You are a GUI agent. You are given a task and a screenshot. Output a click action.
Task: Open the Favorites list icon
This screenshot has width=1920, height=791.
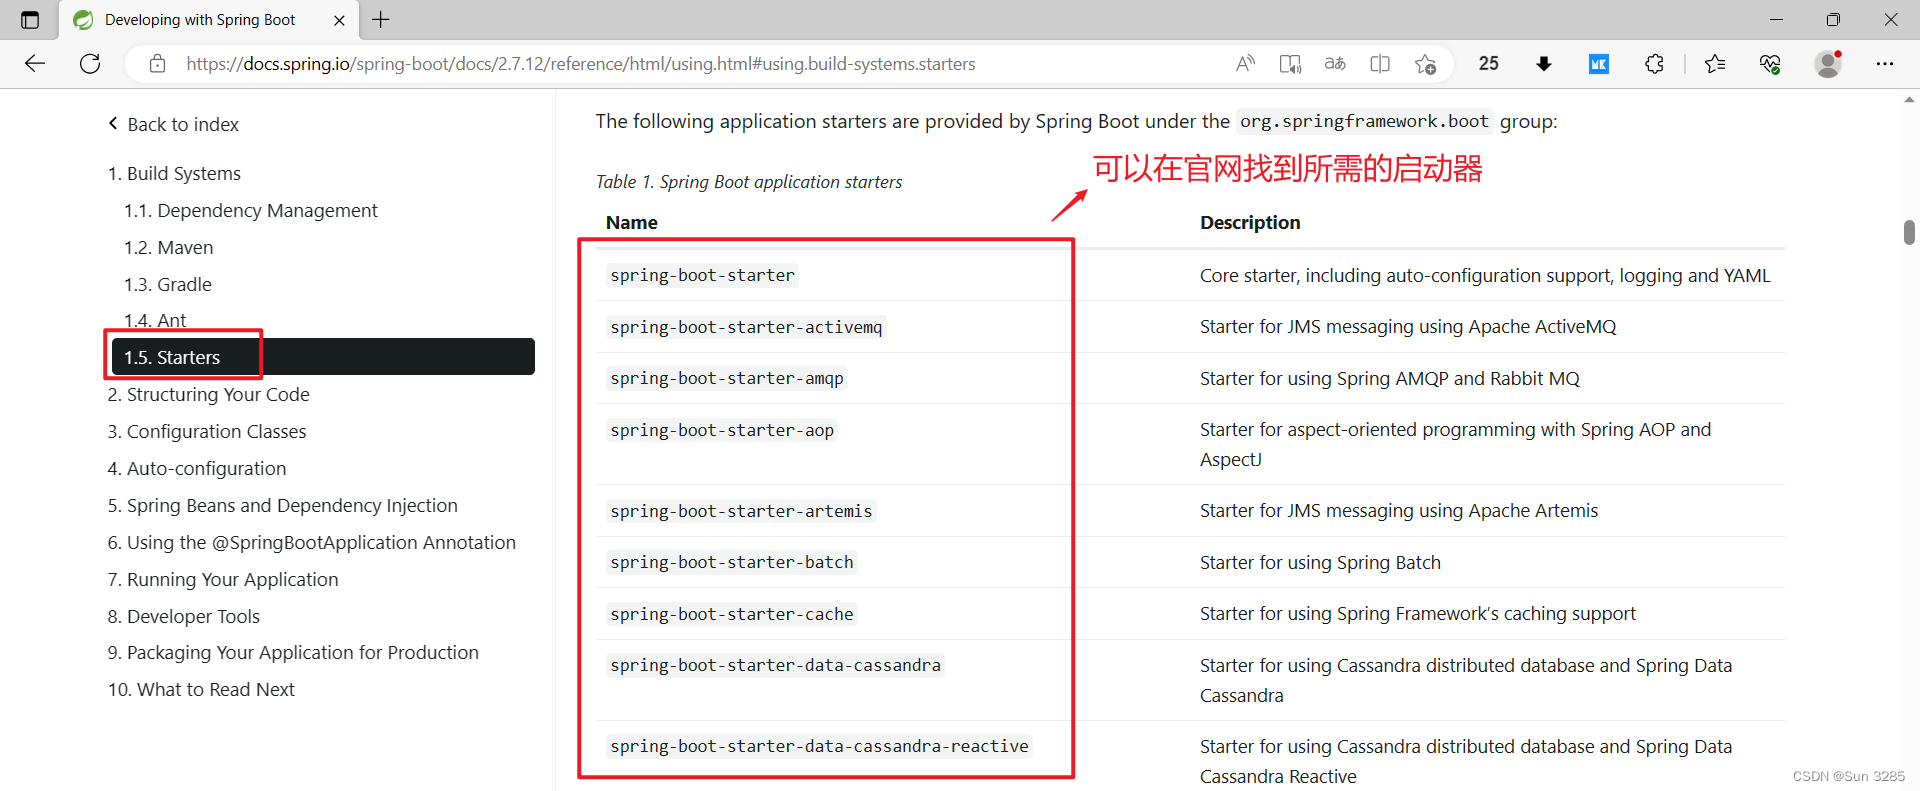(x=1715, y=64)
